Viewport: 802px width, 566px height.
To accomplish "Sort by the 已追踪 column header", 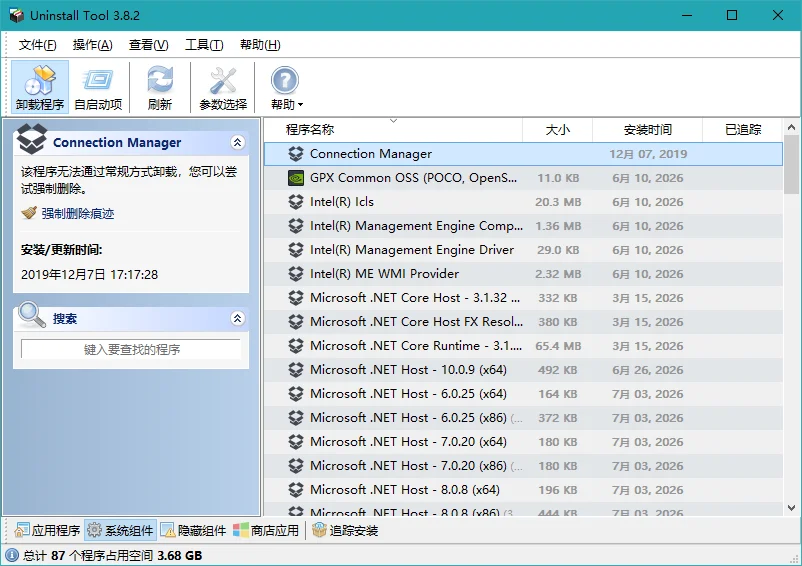I will 743,130.
